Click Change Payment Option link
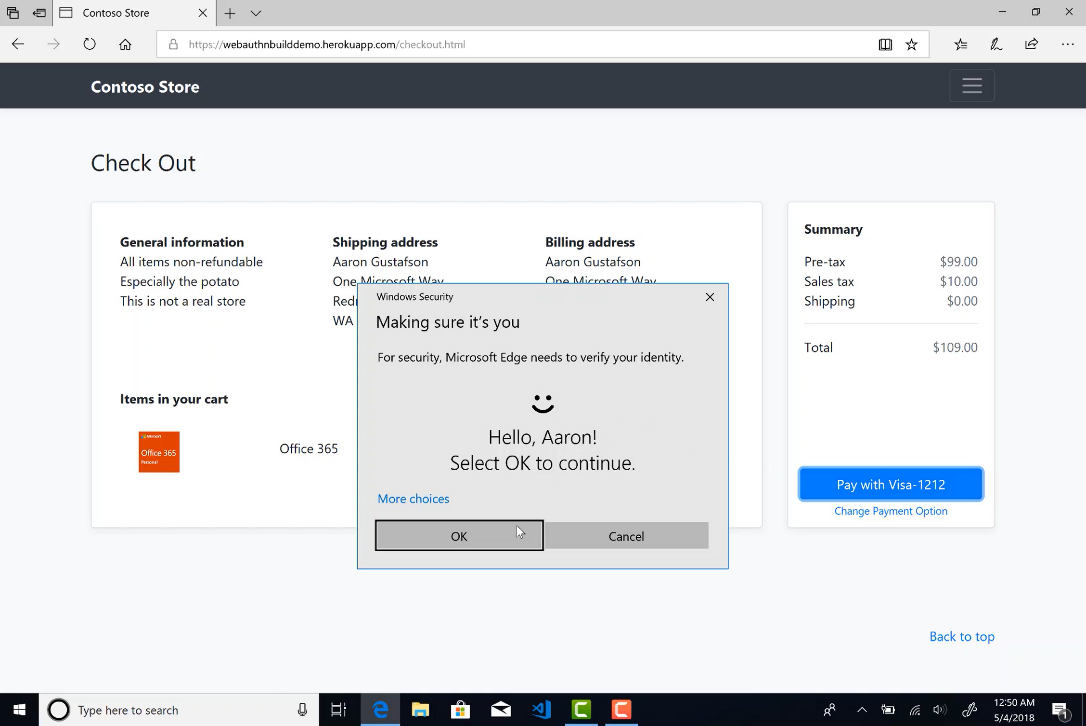The height and width of the screenshot is (726, 1086). pyautogui.click(x=891, y=511)
